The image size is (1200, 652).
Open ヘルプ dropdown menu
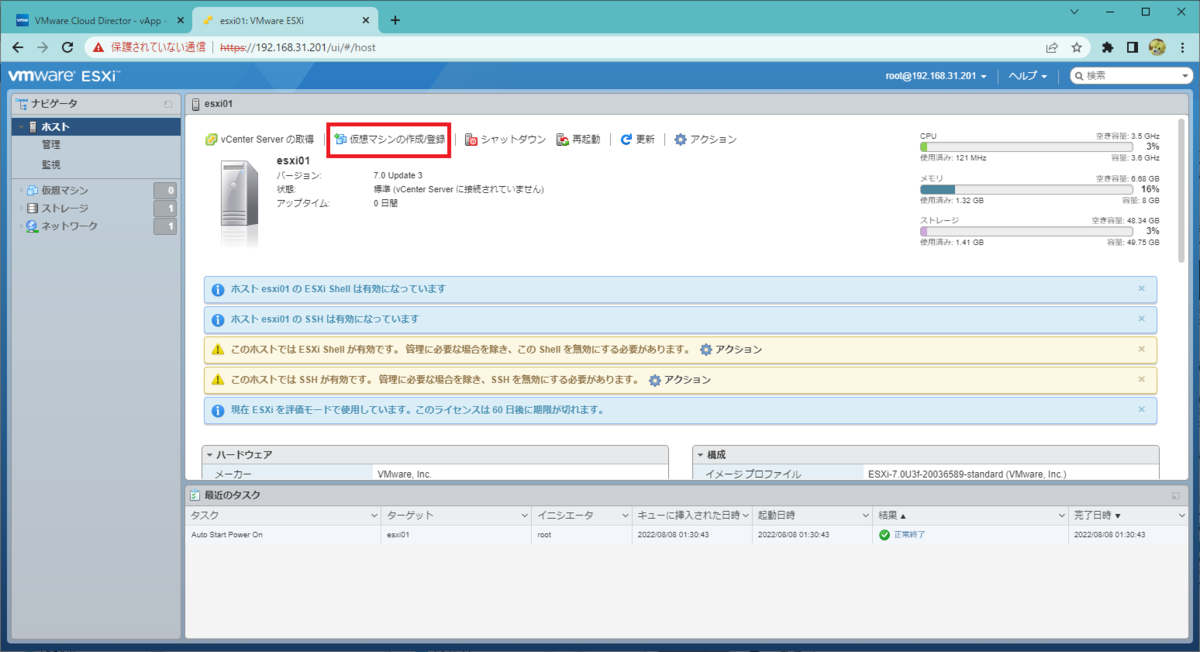[x=1028, y=75]
